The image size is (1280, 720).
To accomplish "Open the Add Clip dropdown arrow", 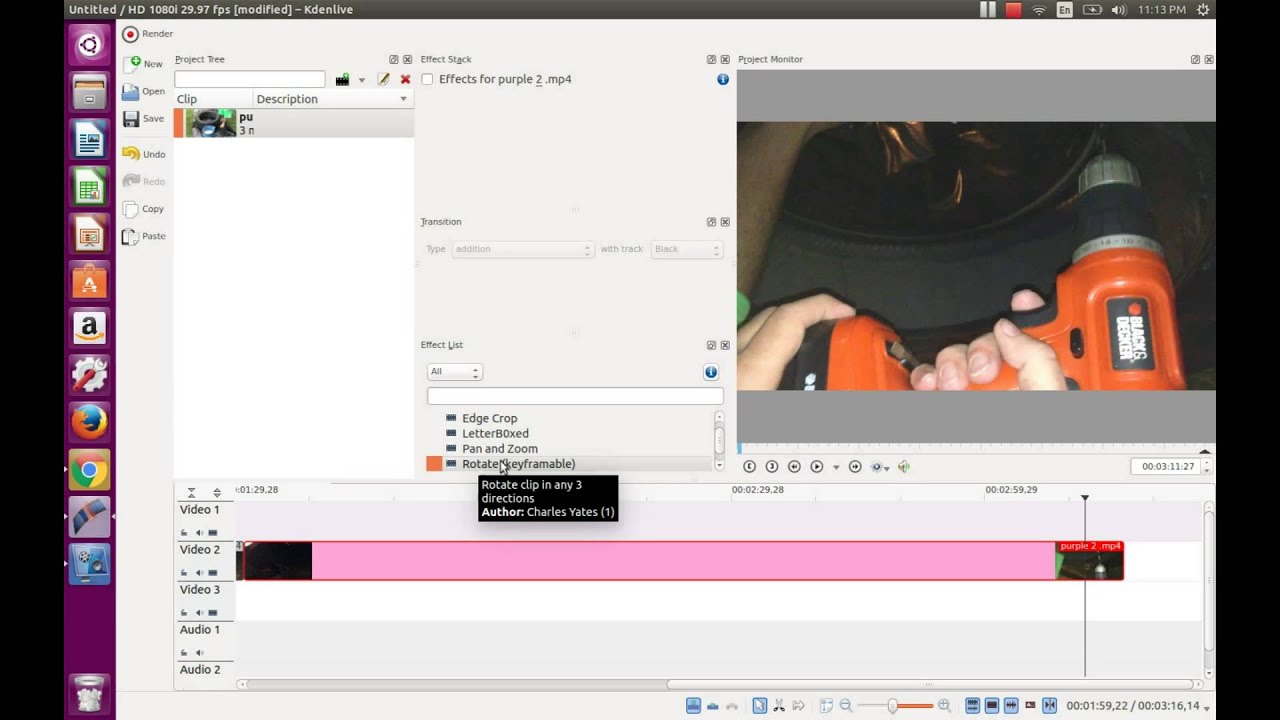I will pos(361,80).
